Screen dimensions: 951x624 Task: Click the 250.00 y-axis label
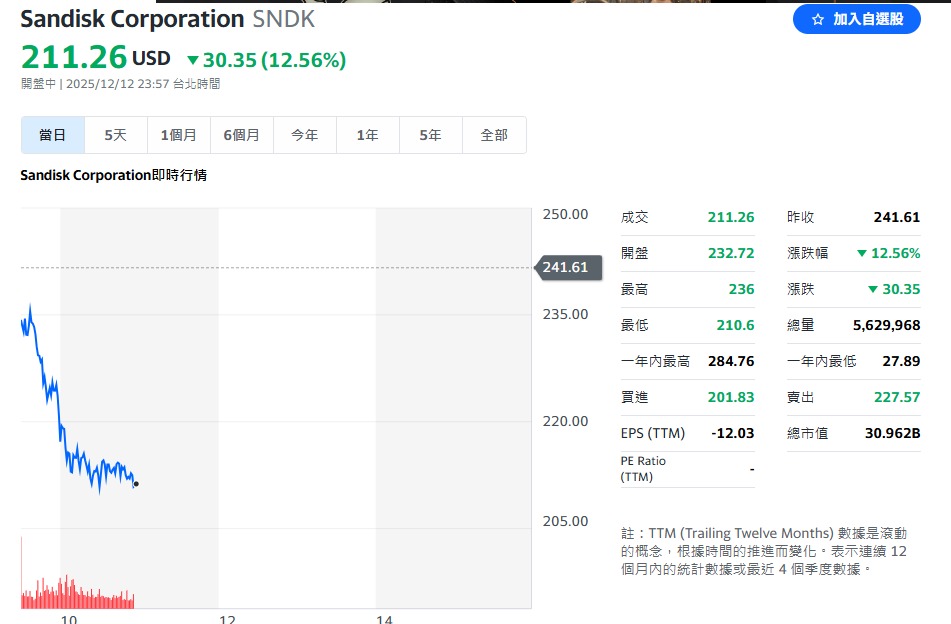(x=565, y=214)
